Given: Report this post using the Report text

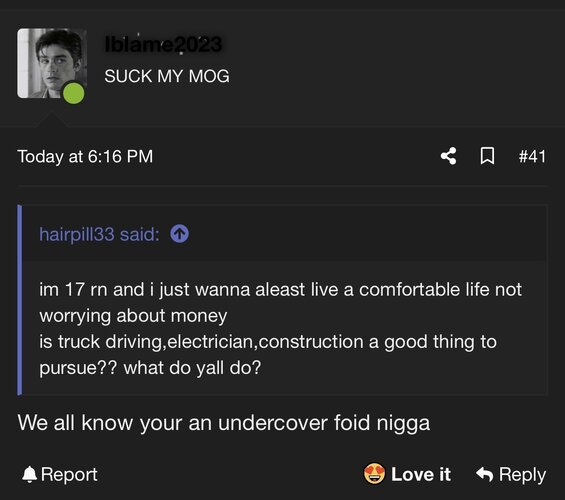Looking at the screenshot, I should click(x=69, y=474).
